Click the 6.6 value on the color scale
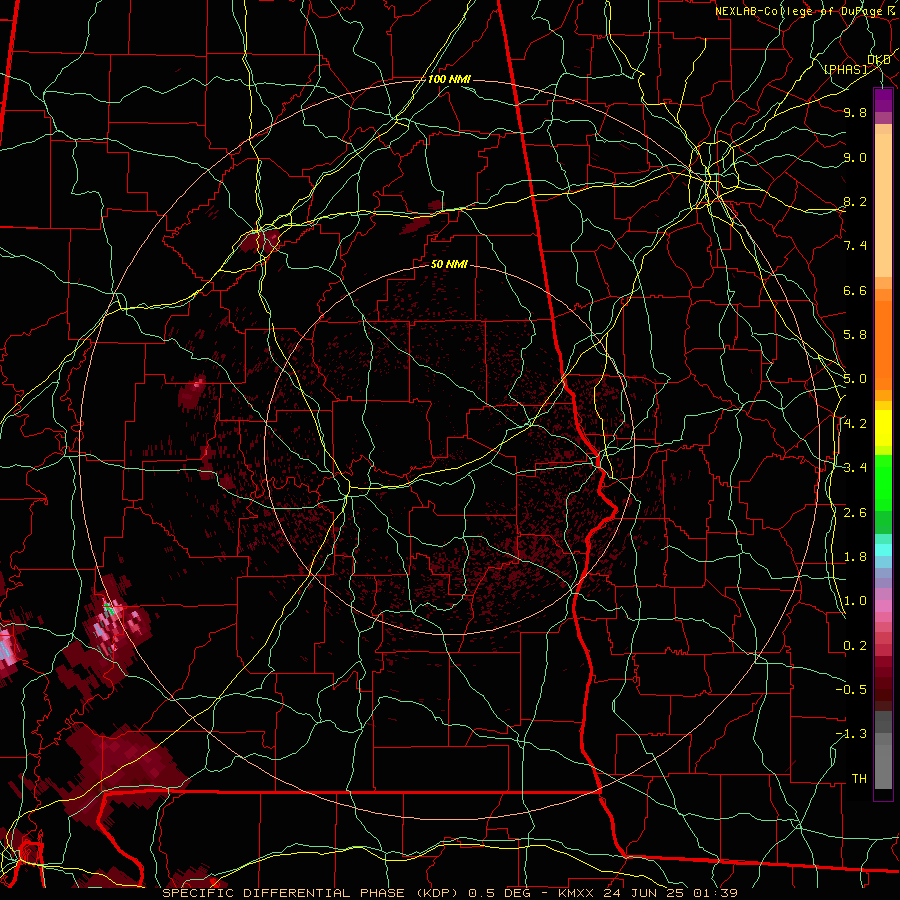The width and height of the screenshot is (900, 900). coord(855,290)
